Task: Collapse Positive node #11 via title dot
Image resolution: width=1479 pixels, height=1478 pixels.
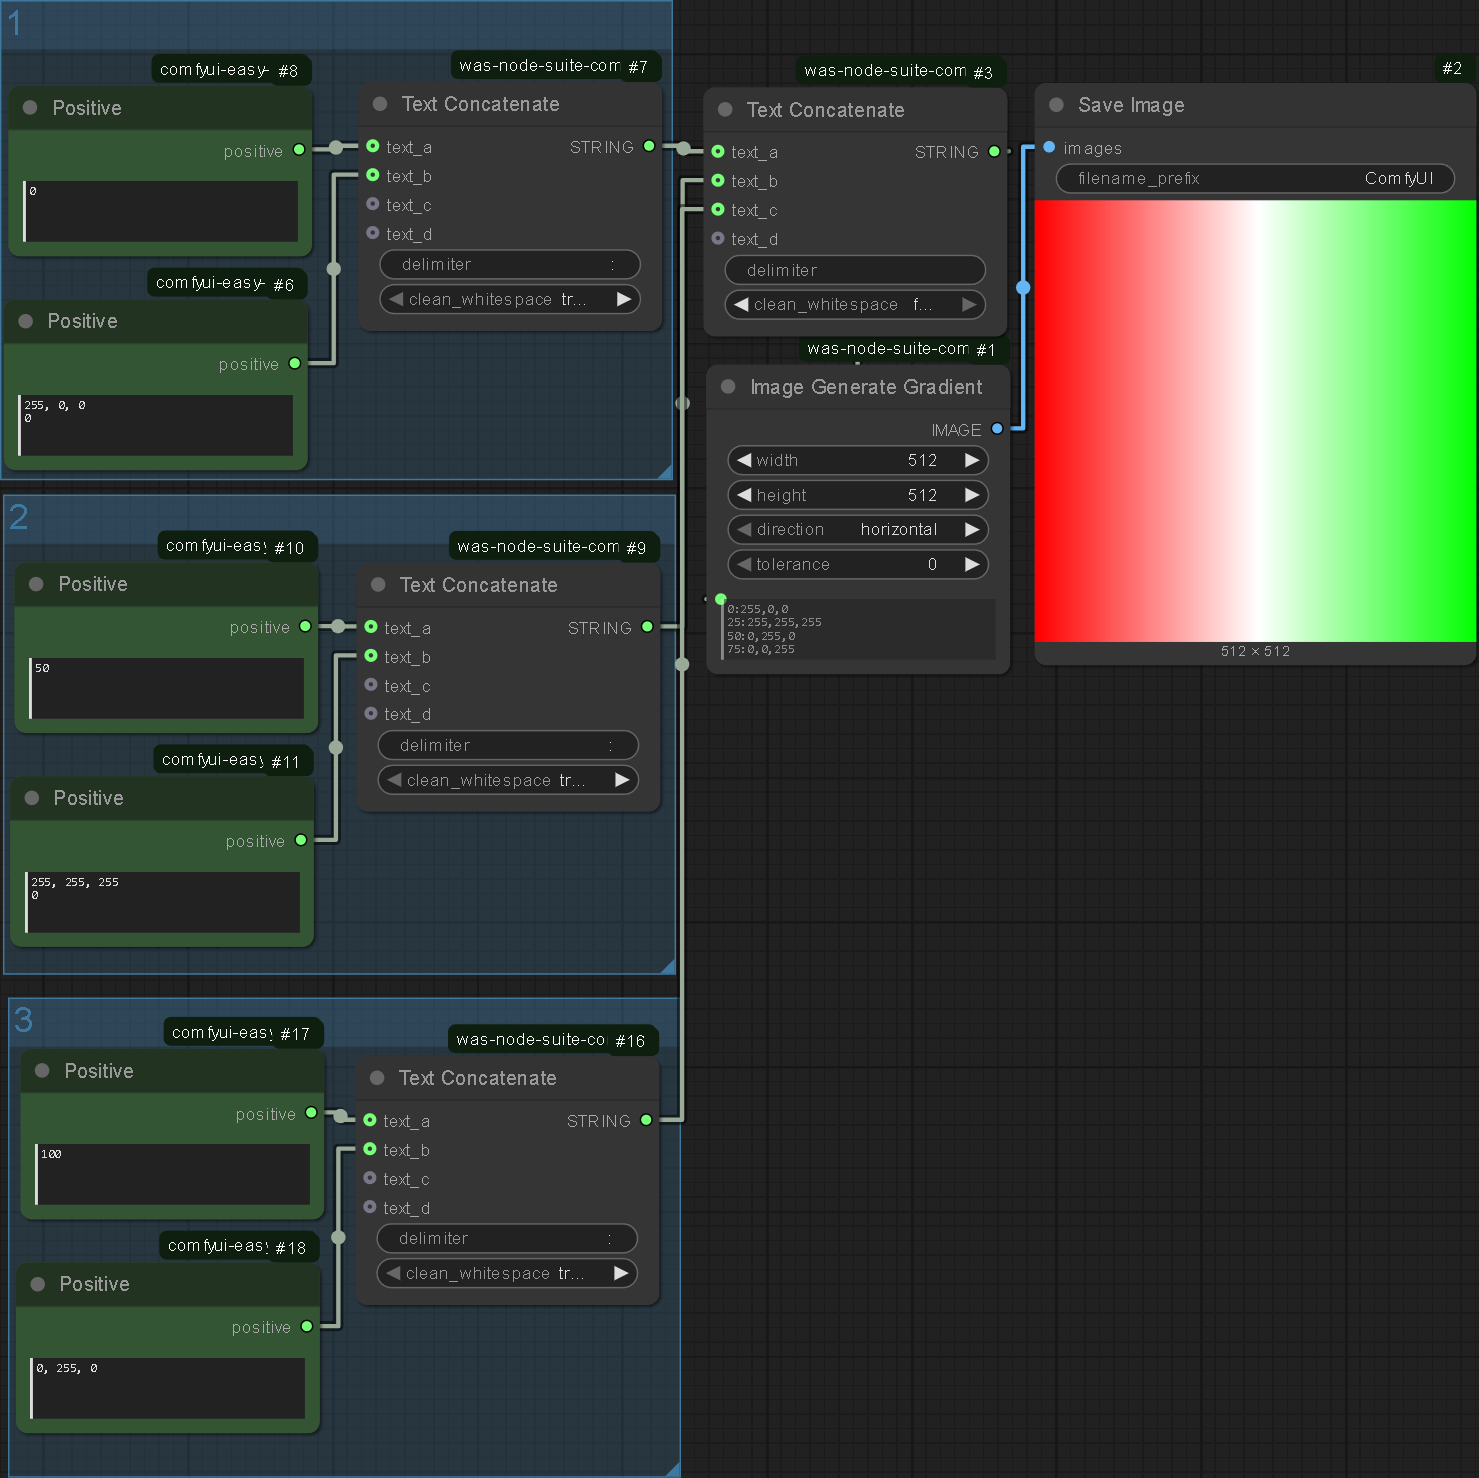Action: pyautogui.click(x=32, y=798)
